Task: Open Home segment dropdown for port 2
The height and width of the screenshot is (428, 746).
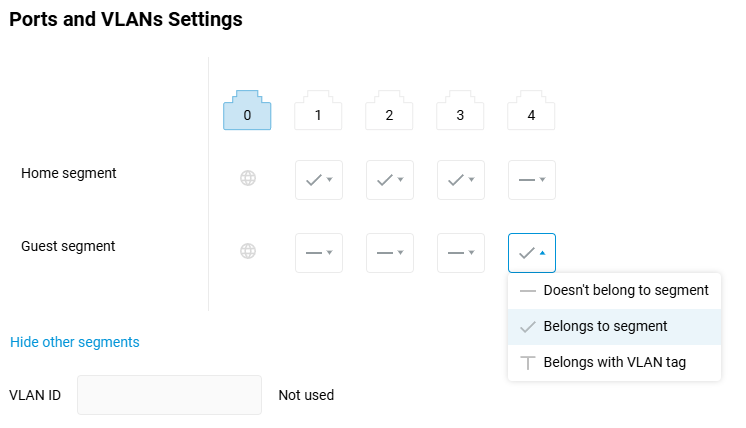Action: coord(390,180)
